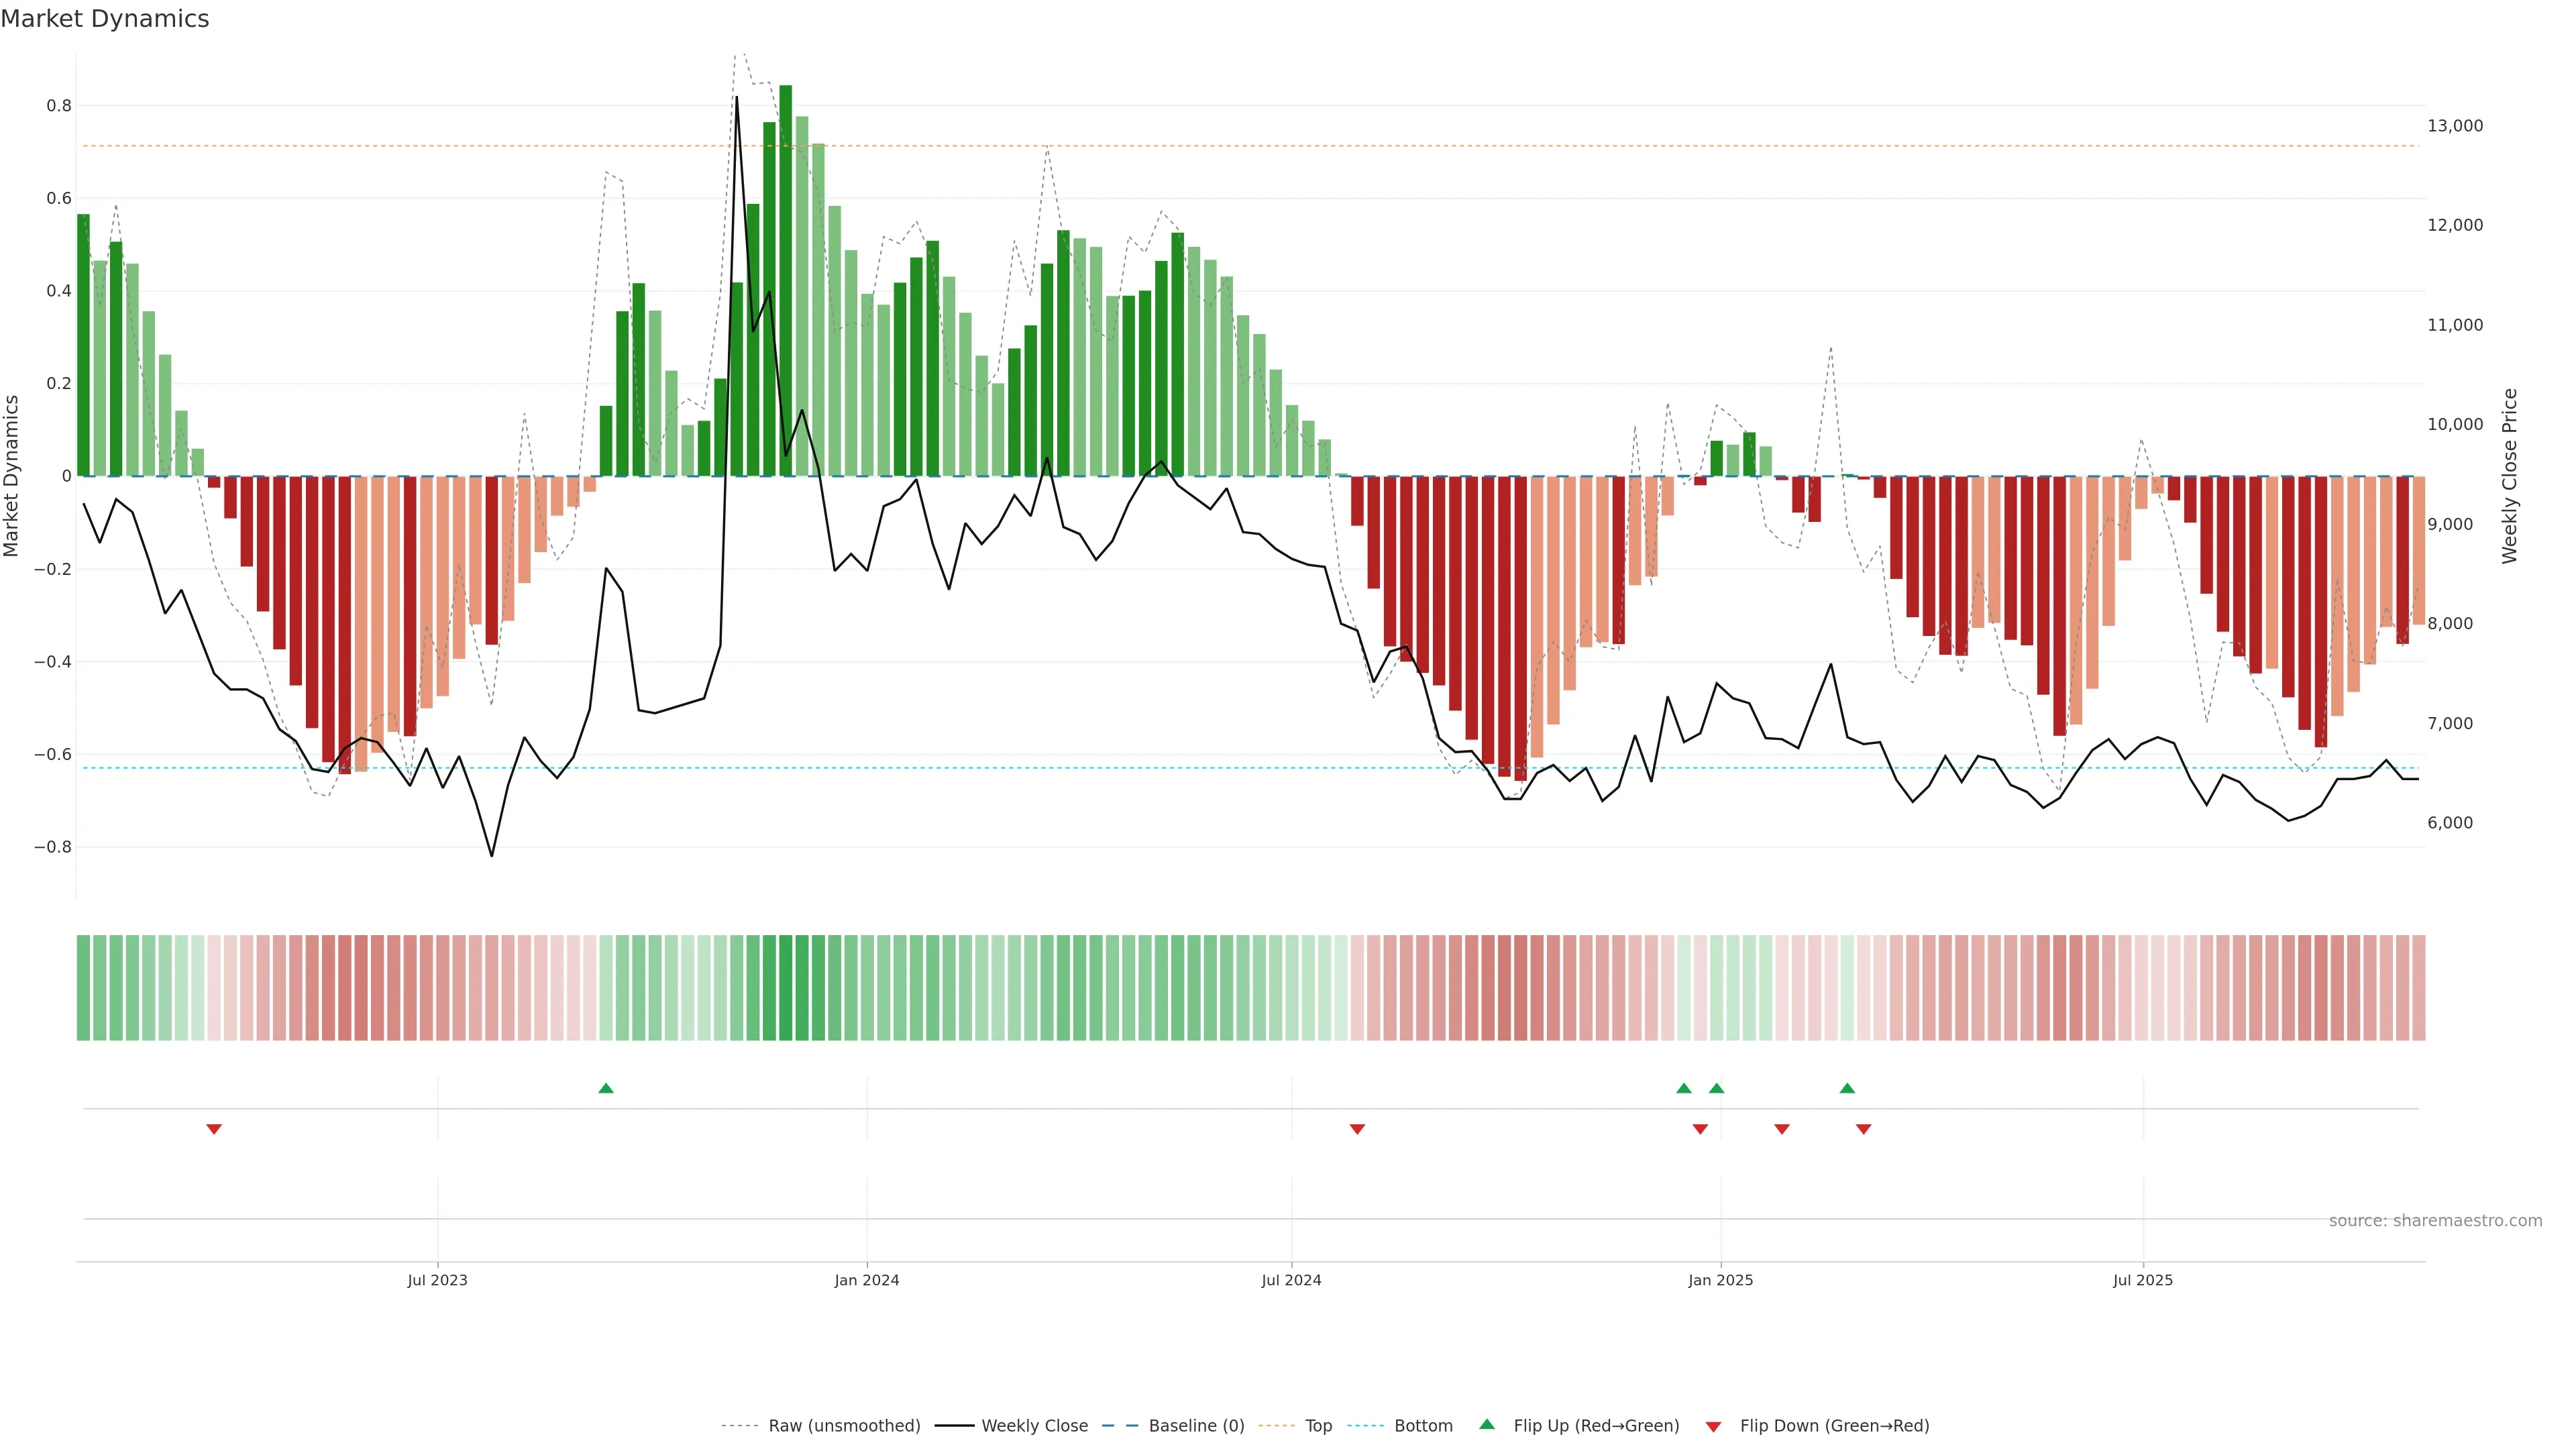Click the rightmost green flip-up triangle marker
The width and height of the screenshot is (2576, 1449).
click(1847, 1088)
